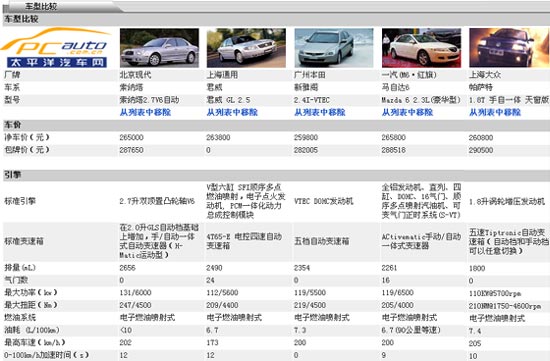
Task: Select the 车型比较 tab at top
Action: tap(41, 6)
